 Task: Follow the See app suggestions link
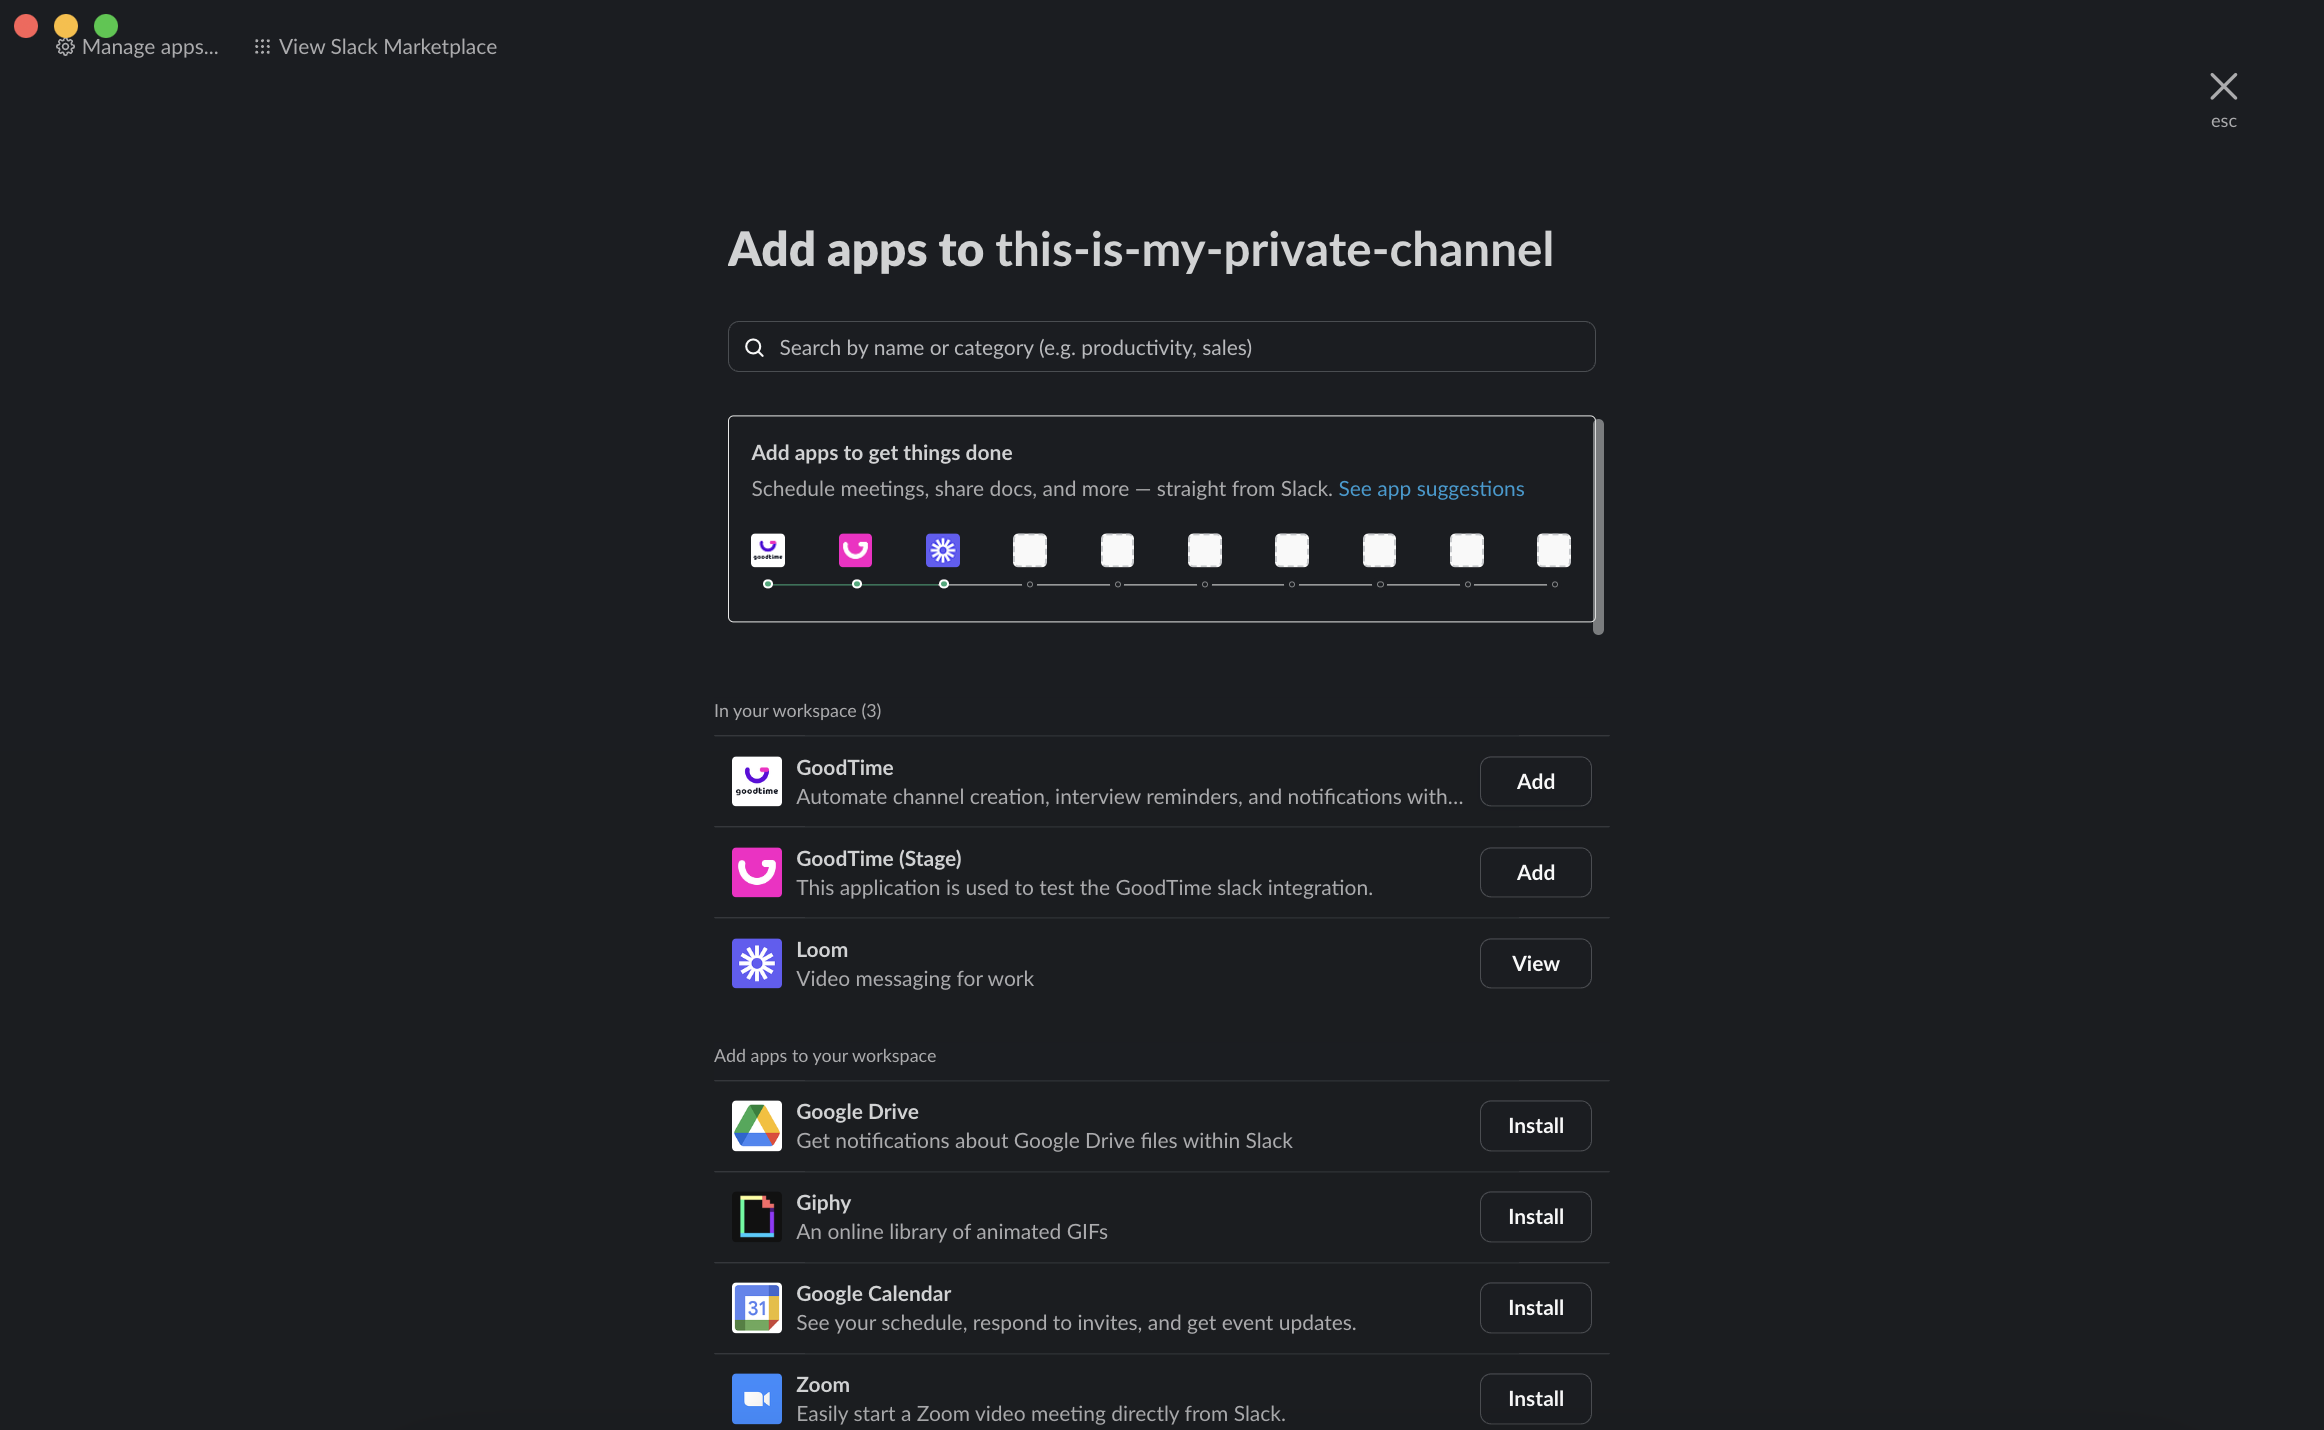tap(1430, 489)
